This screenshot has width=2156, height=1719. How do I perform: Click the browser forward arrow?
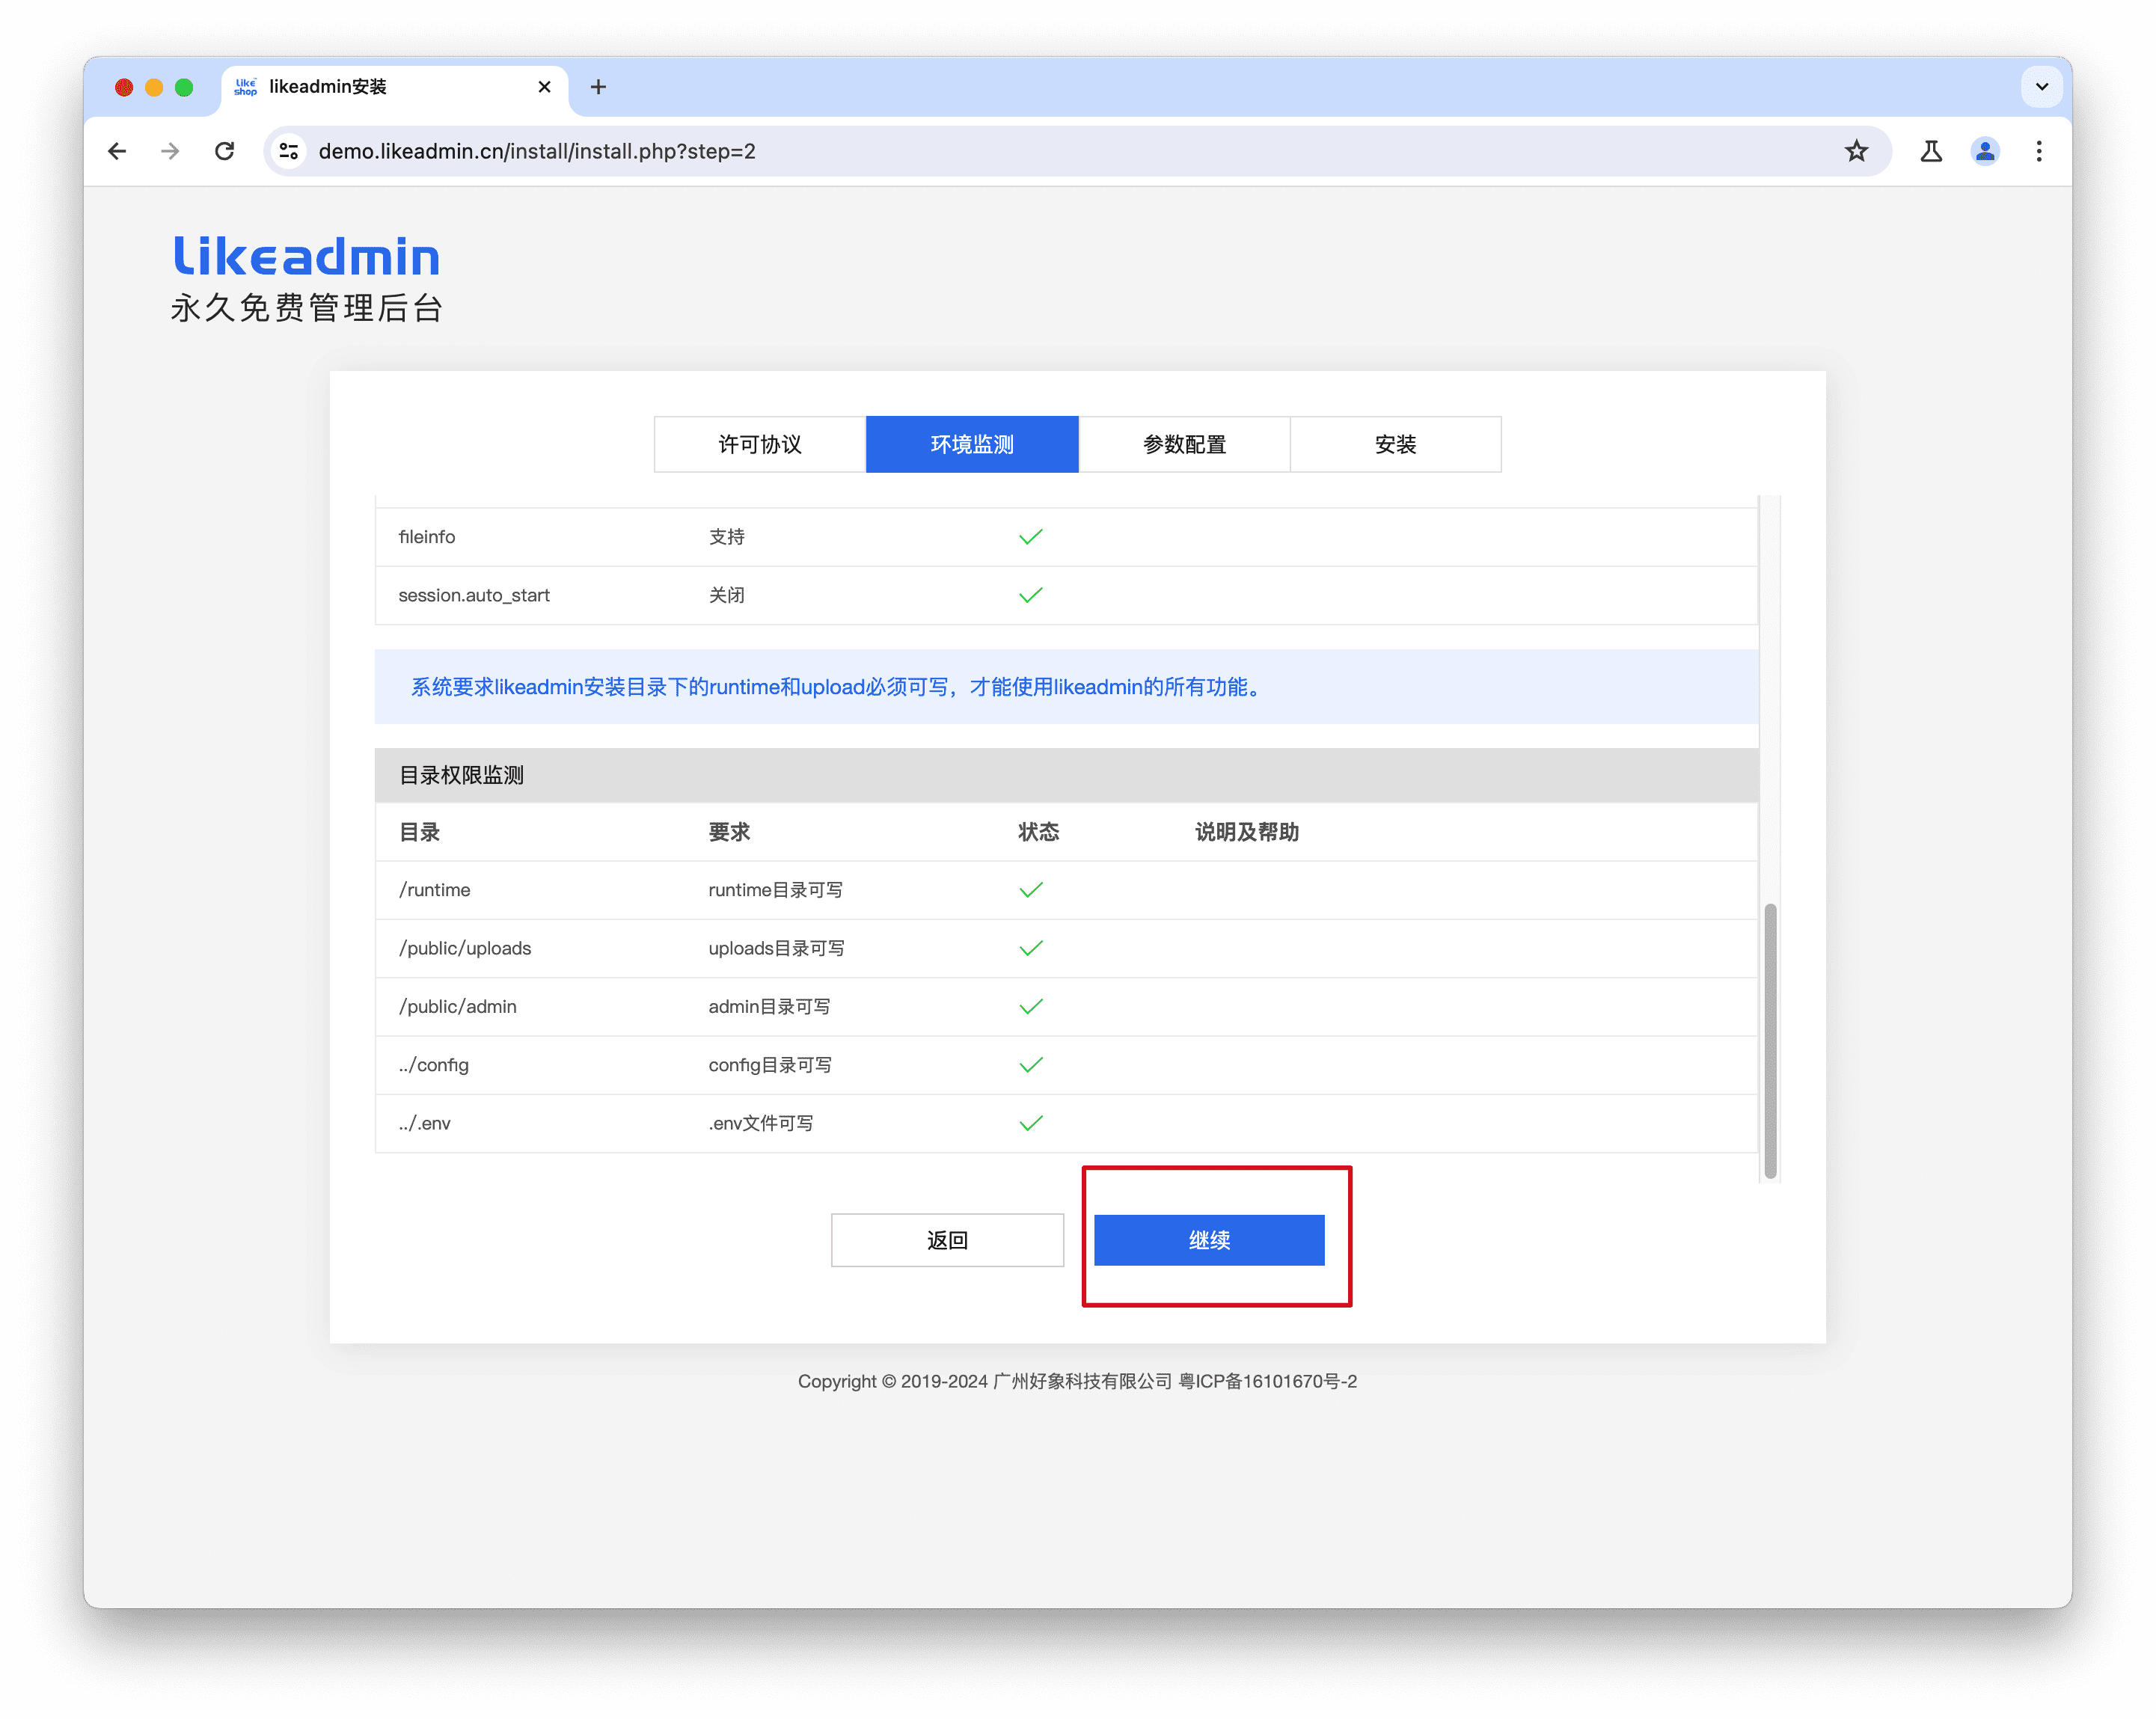pos(171,151)
